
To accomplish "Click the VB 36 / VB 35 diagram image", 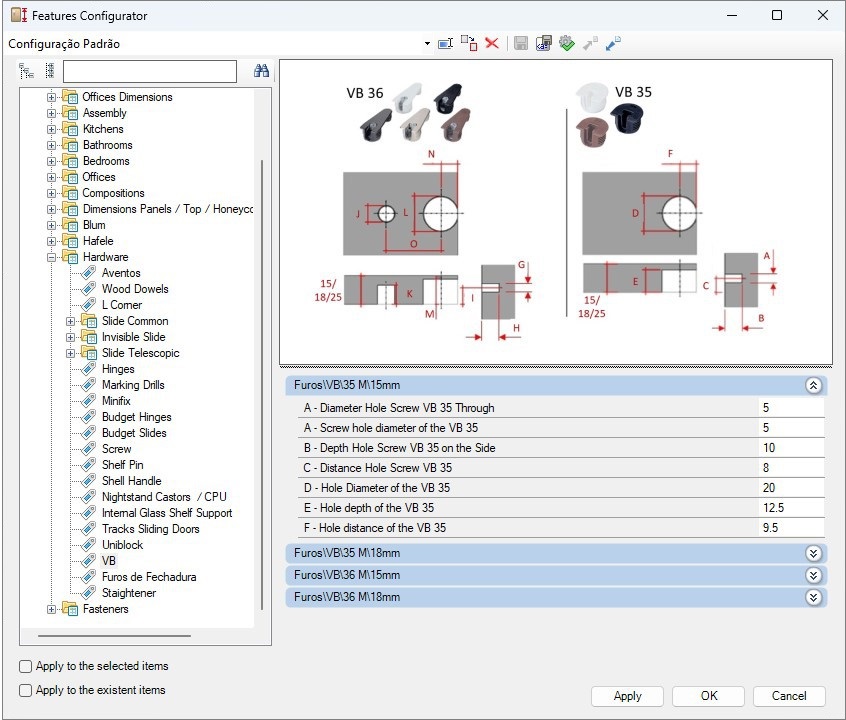I will tap(556, 212).
